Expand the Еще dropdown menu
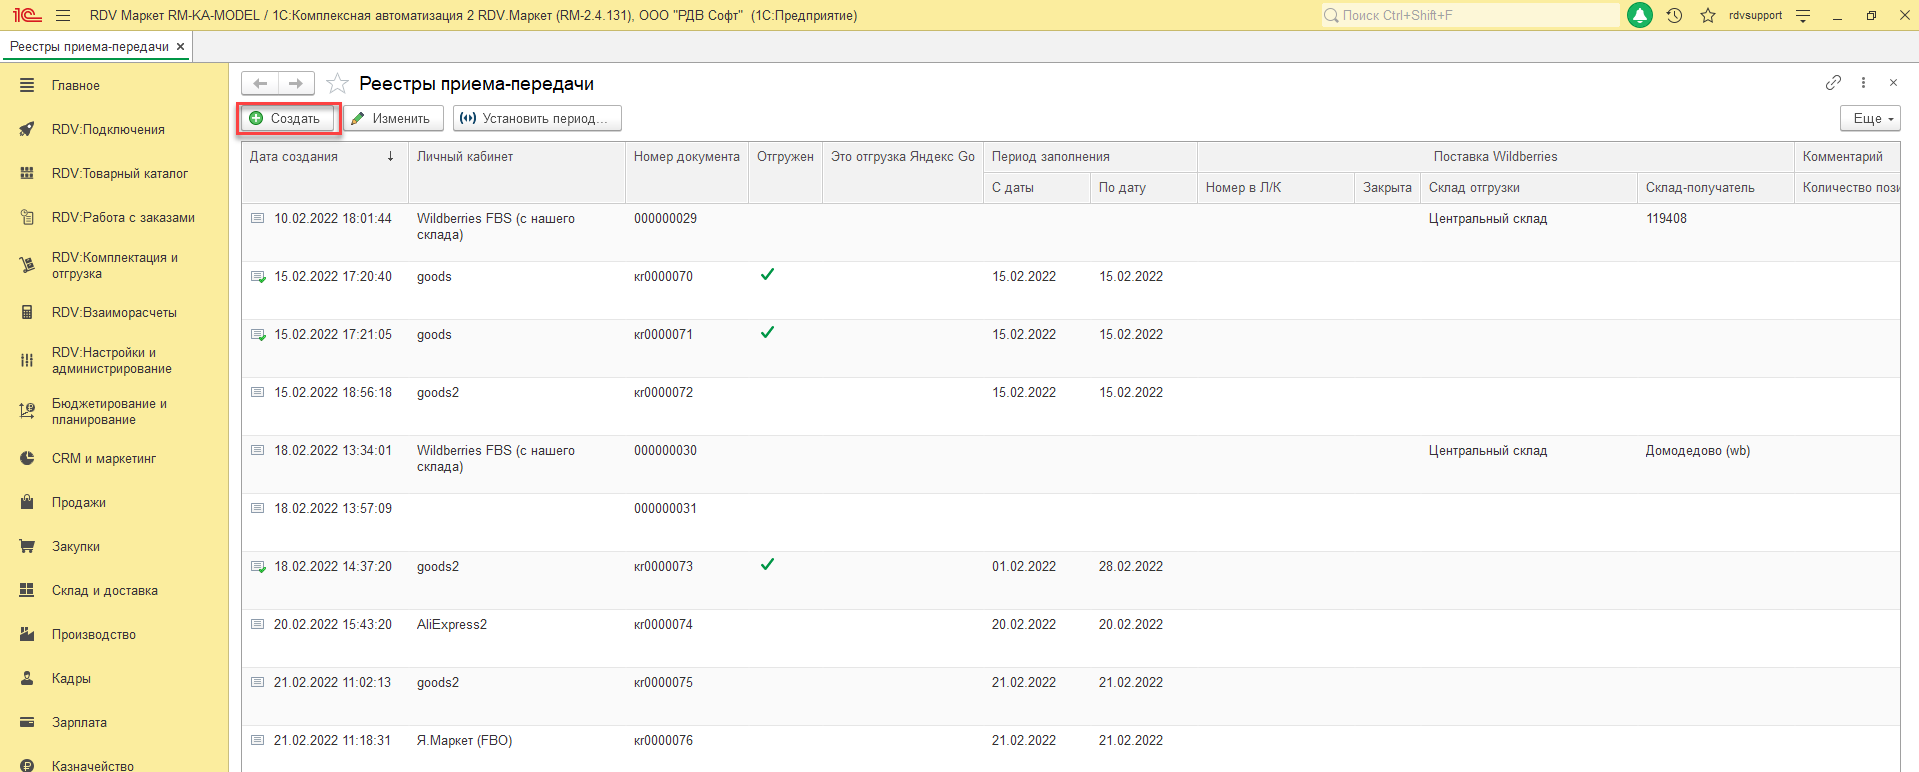Screen dimensions: 1919x772 point(1870,118)
